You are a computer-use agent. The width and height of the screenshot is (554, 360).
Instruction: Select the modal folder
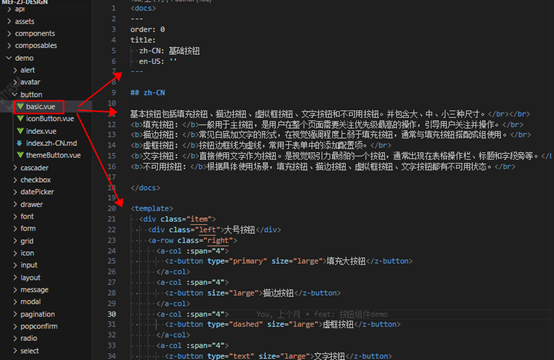click(x=30, y=302)
